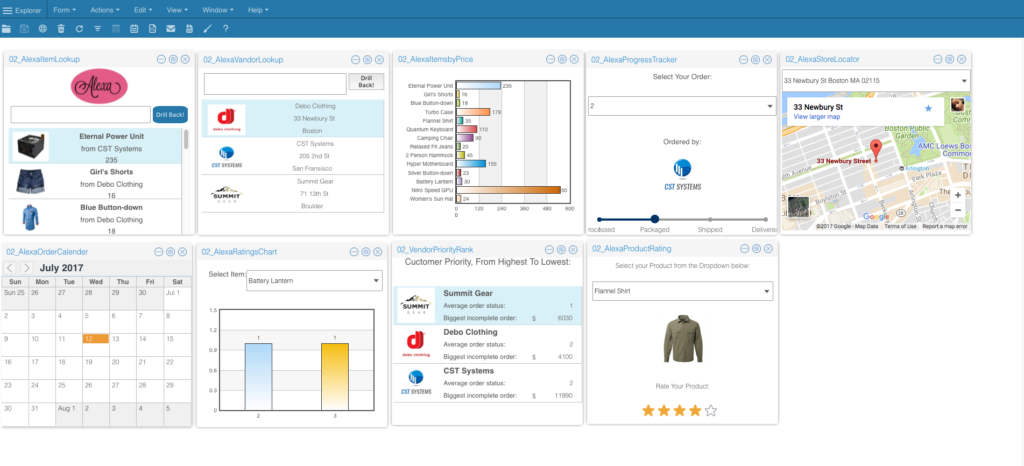Select the Blue Button-down item row
This screenshot has width=1024, height=466.
pos(96,217)
